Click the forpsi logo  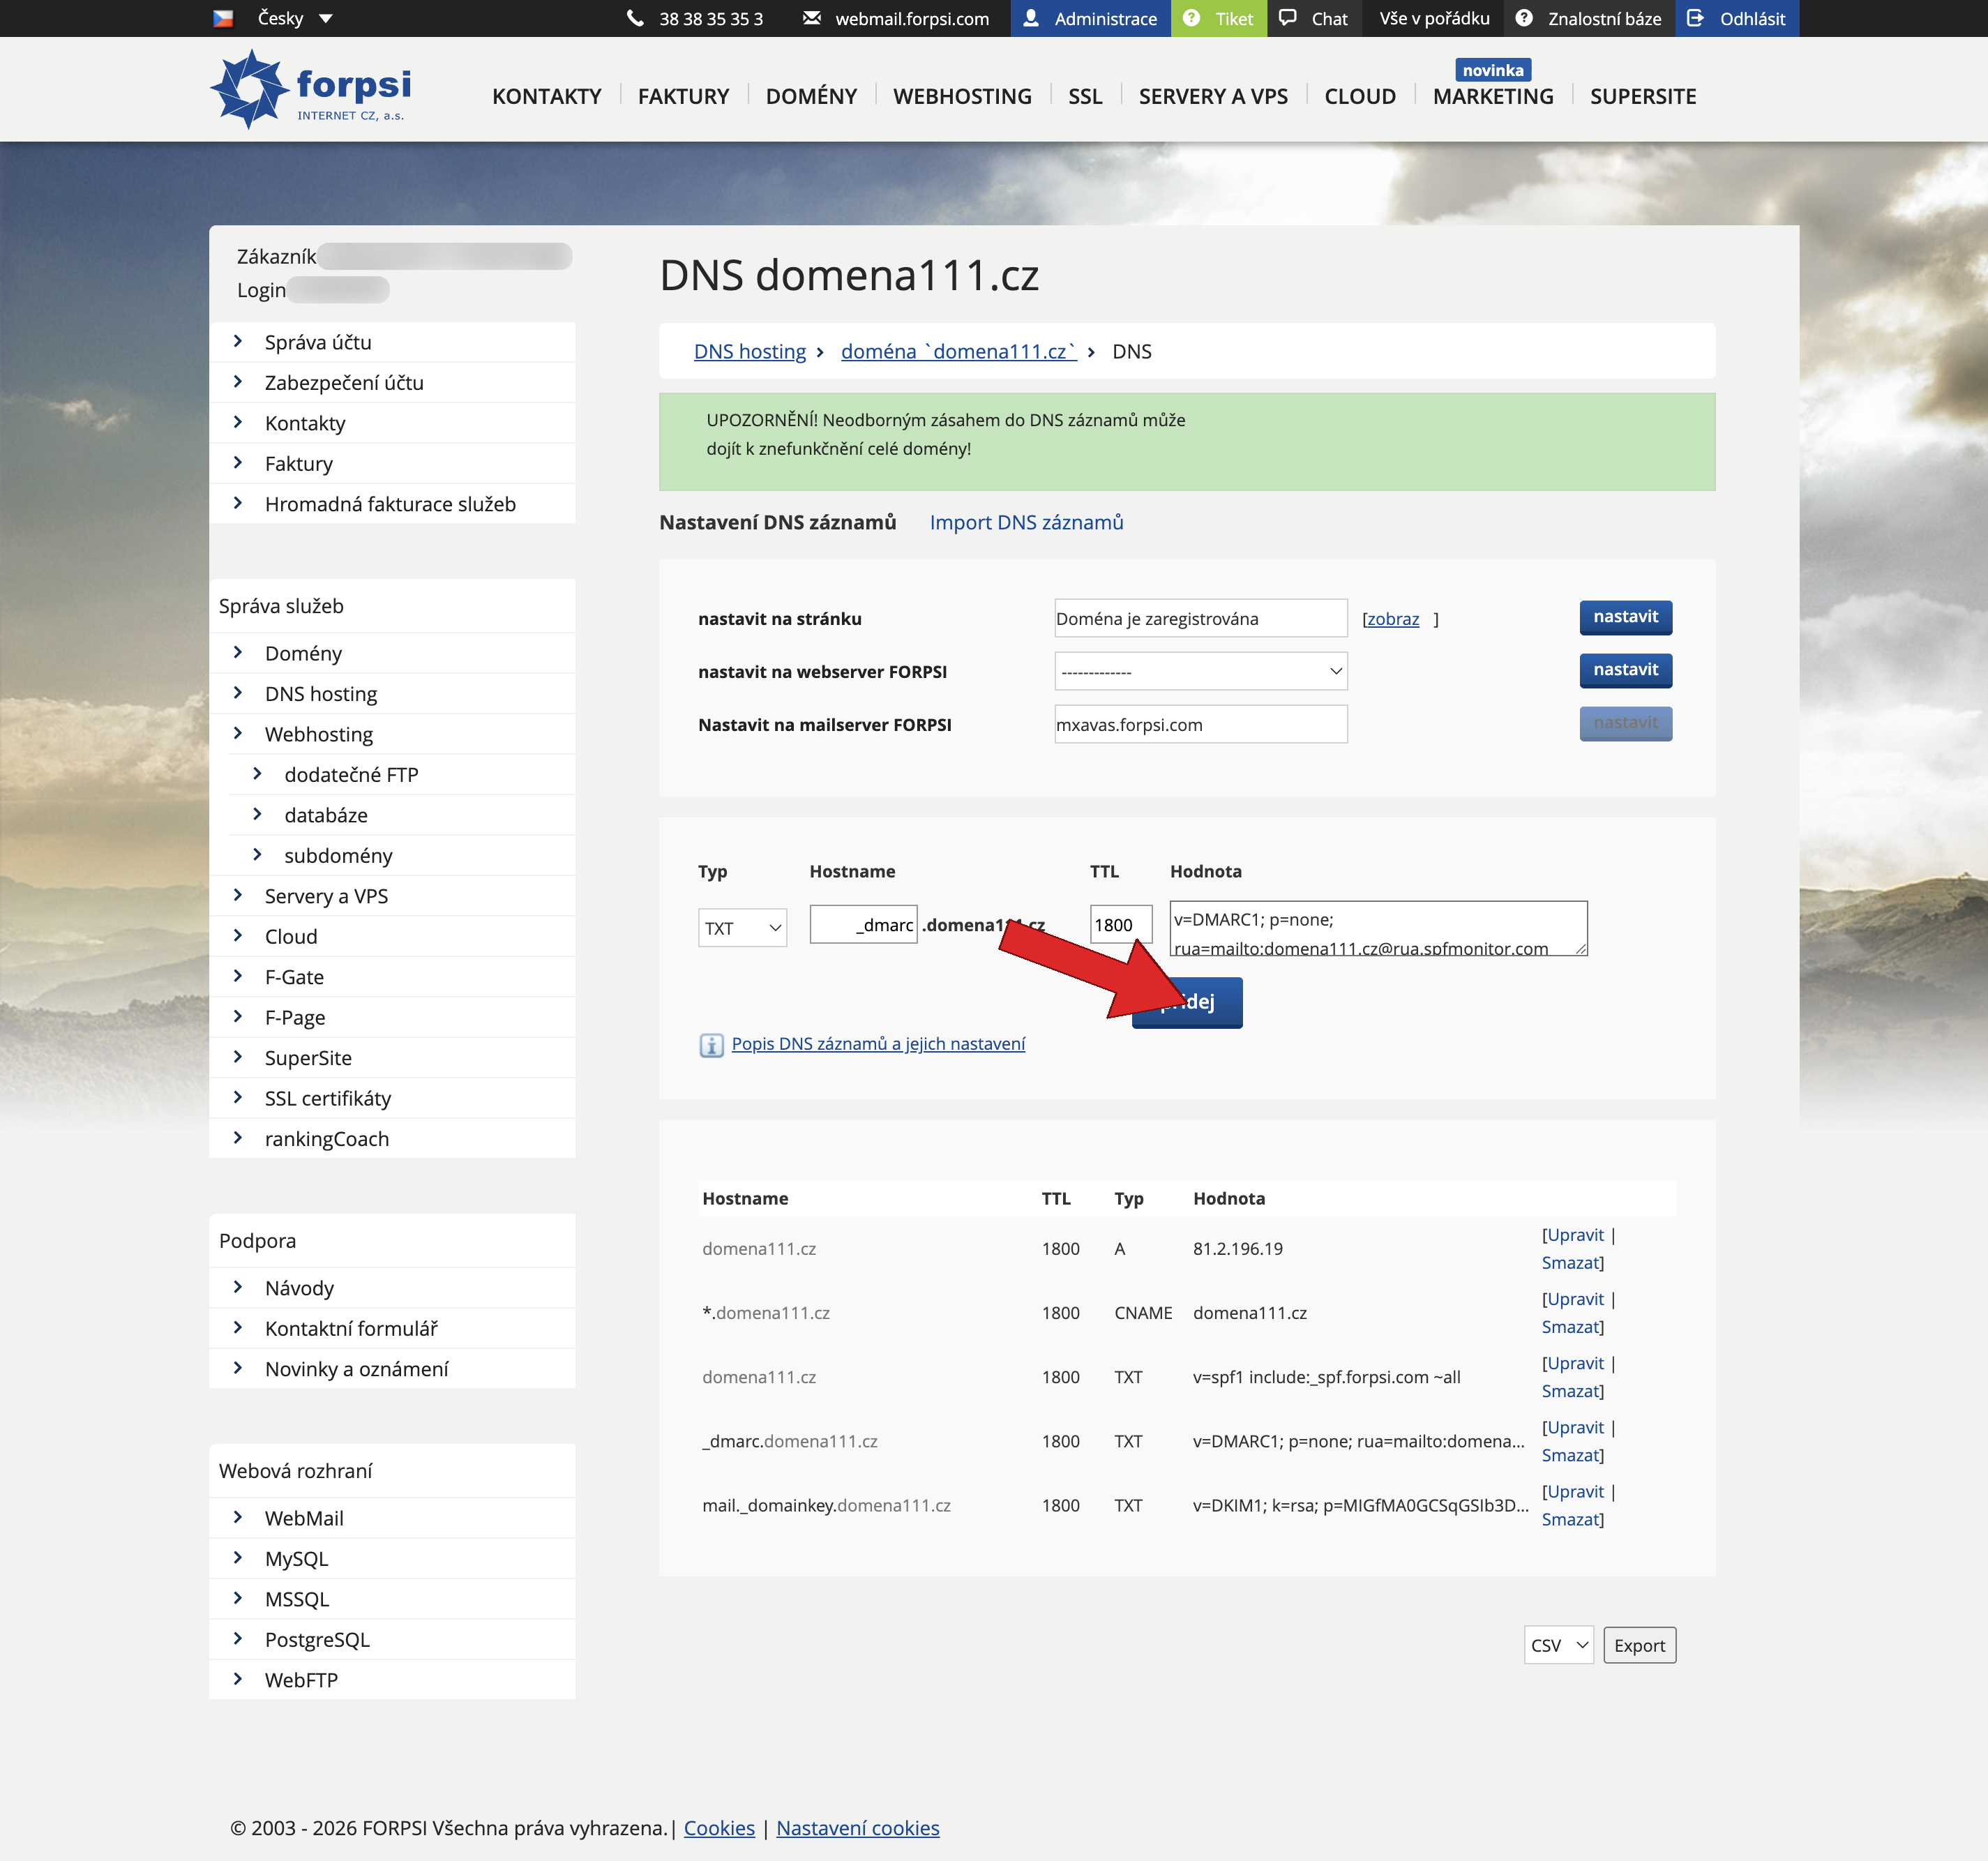(310, 88)
